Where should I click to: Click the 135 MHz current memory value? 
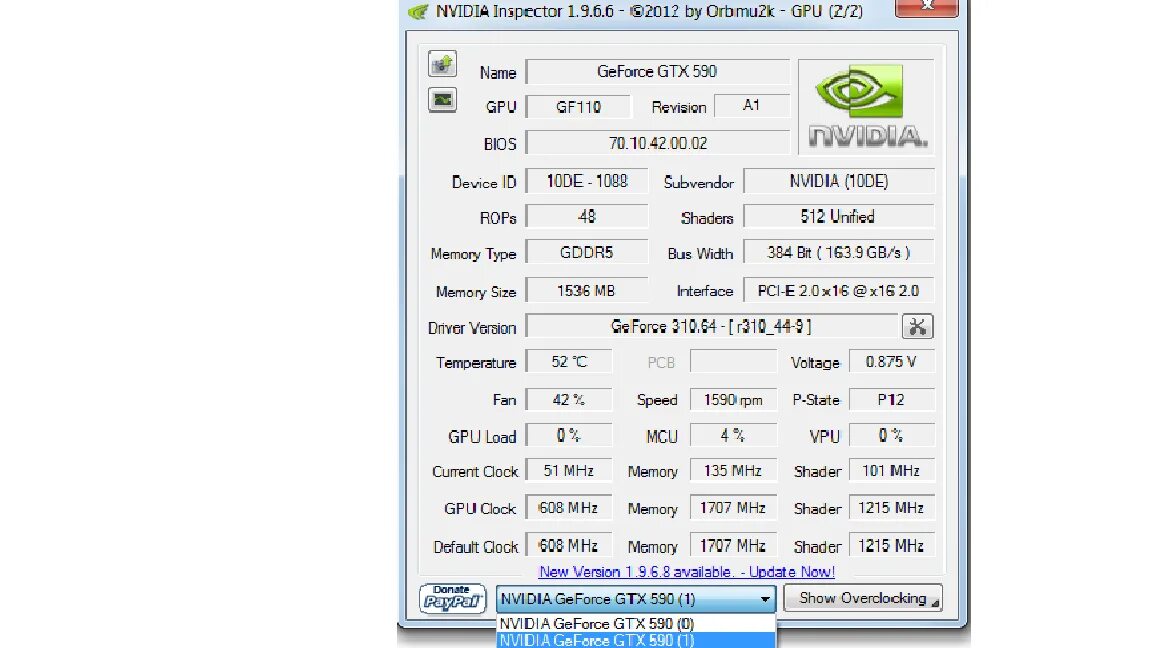(734, 470)
